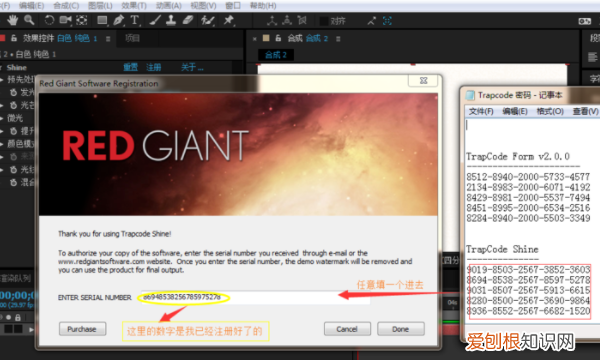The height and width of the screenshot is (360, 600).
Task: Click the 关于... link for Shine effect
Action: click(192, 68)
